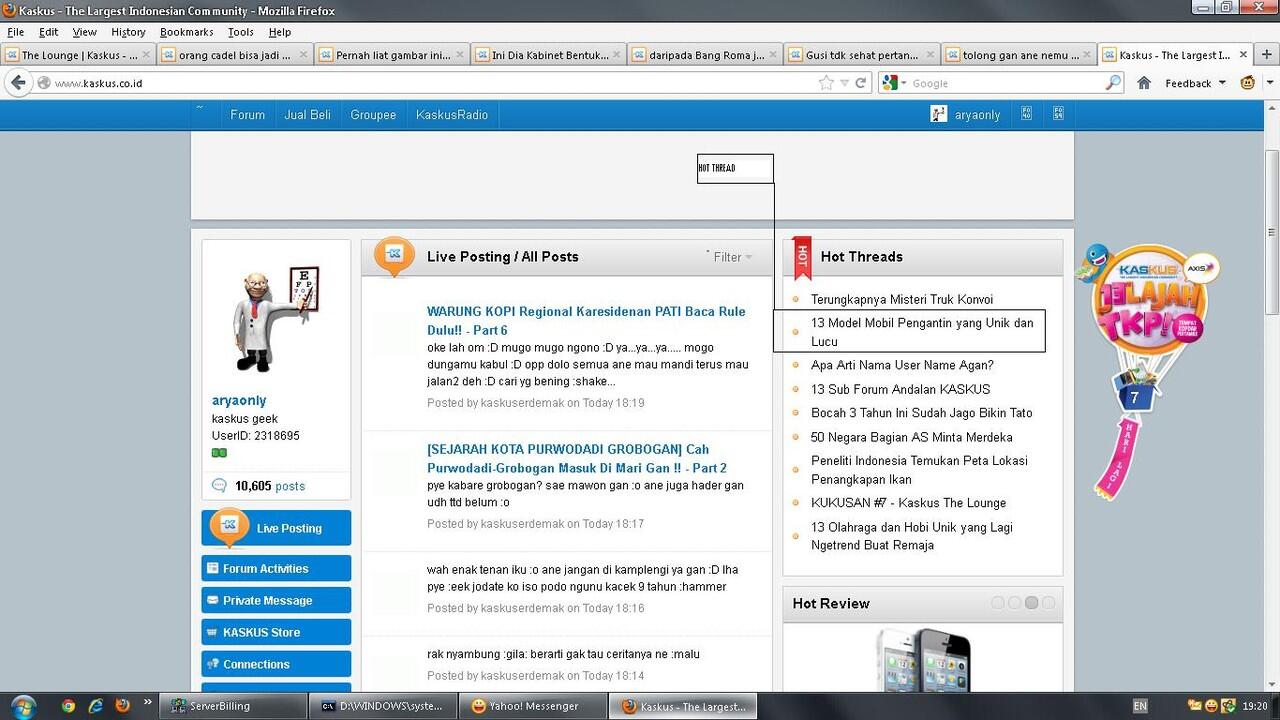The height and width of the screenshot is (720, 1280).
Task: Click the blue Live Posting sidebar button
Action: [x=276, y=528]
